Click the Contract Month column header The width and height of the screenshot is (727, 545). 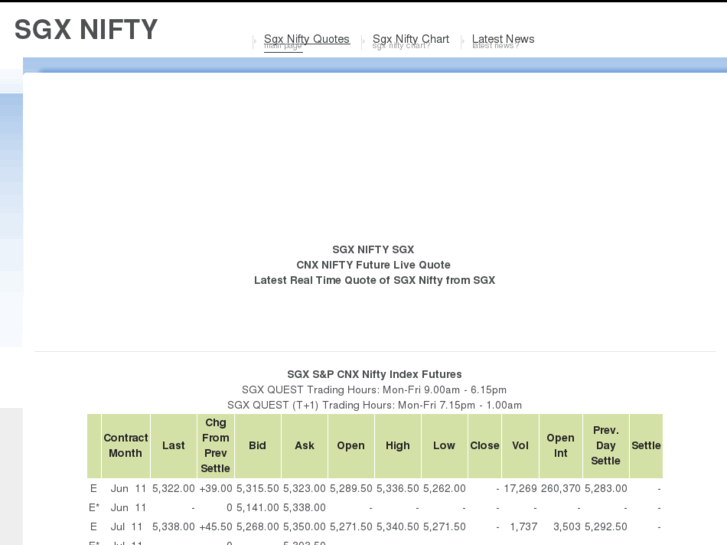coord(126,445)
